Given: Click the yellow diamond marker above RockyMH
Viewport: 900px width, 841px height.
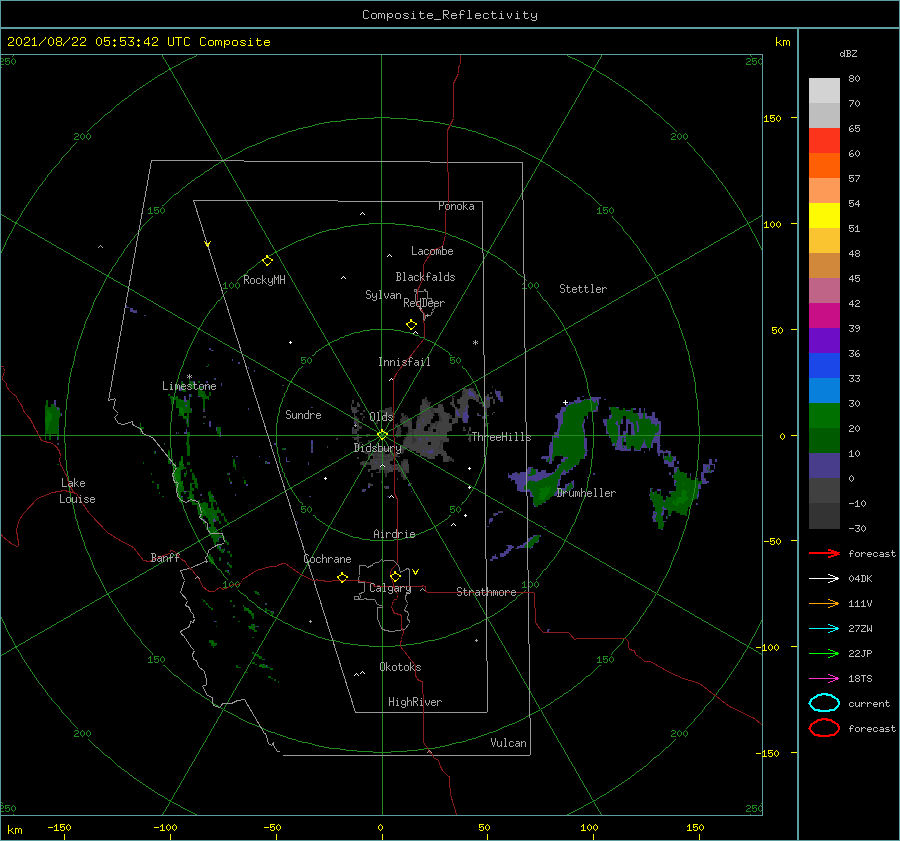Looking at the screenshot, I should (267, 261).
